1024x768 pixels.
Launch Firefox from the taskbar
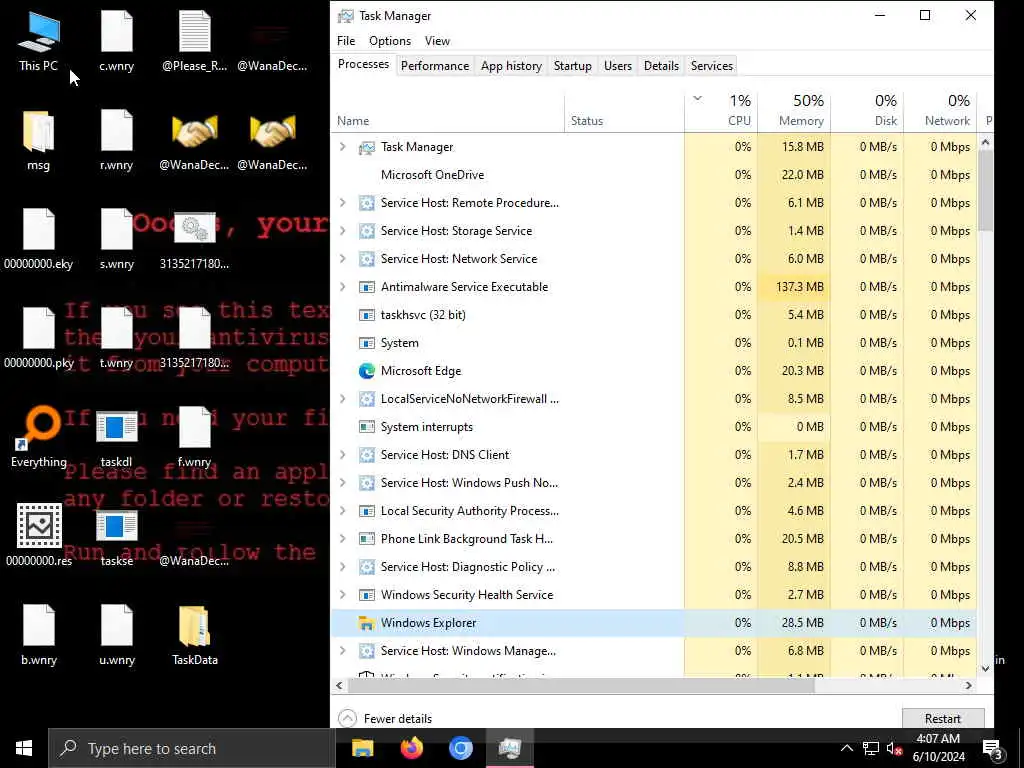(x=411, y=748)
